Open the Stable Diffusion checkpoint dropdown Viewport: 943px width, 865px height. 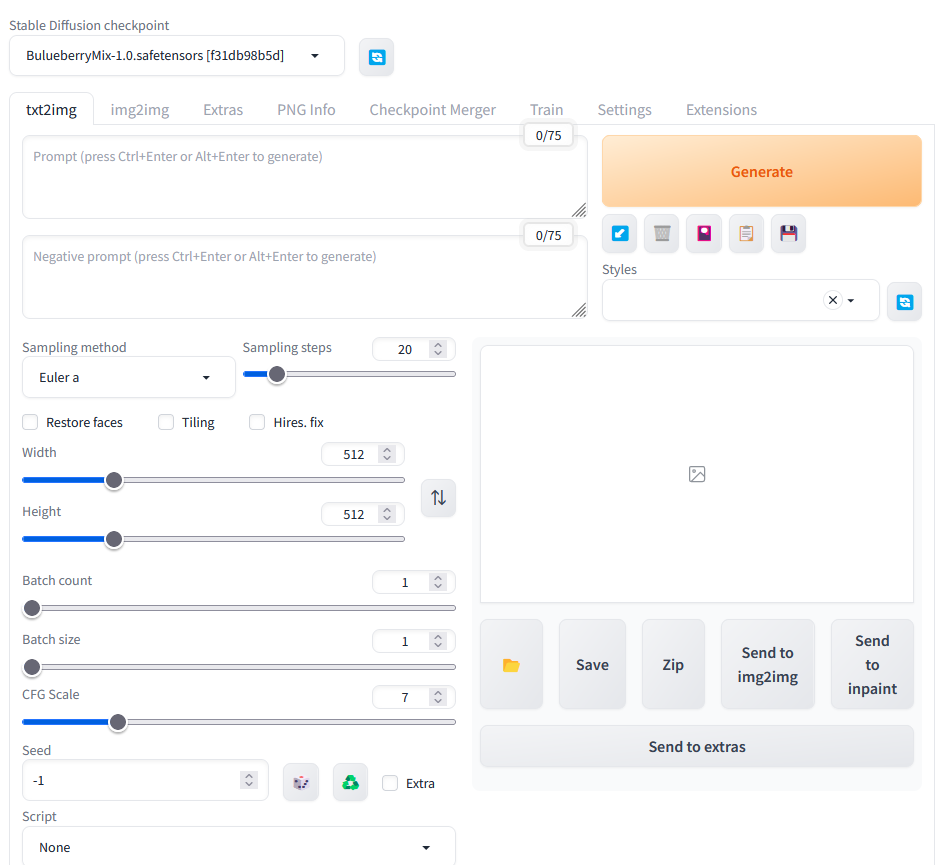tap(176, 56)
